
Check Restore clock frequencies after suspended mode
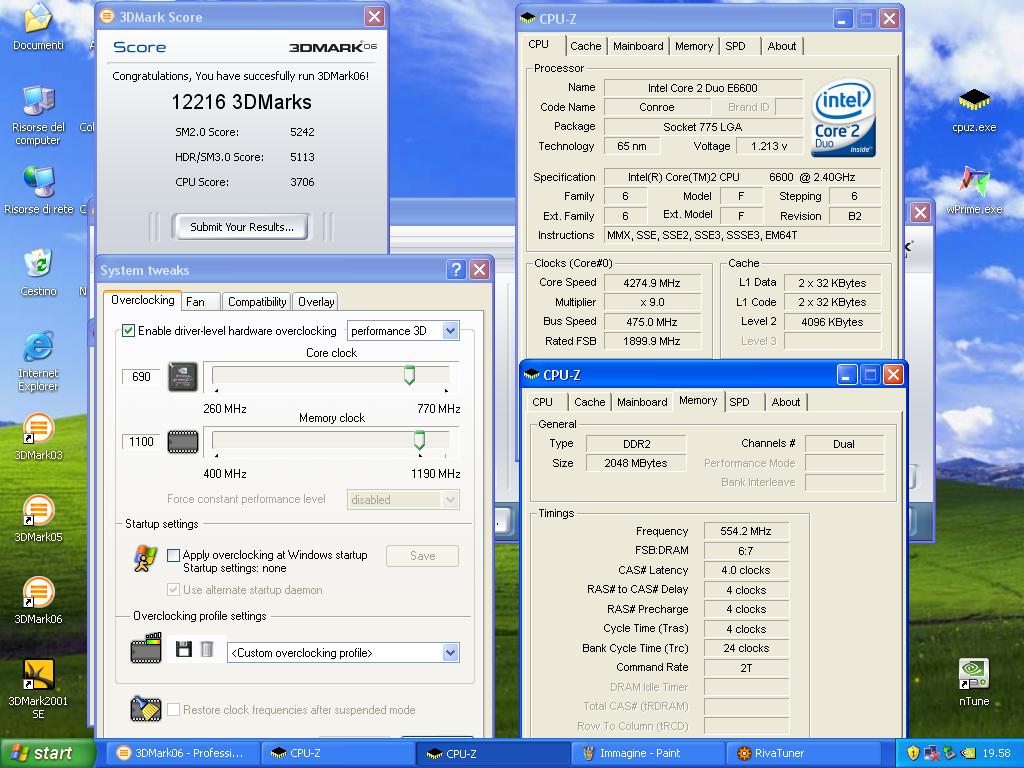coord(174,710)
